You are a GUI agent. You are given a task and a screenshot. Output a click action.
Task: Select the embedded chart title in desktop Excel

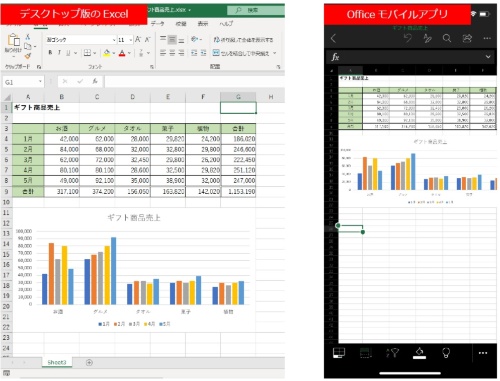tap(134, 218)
